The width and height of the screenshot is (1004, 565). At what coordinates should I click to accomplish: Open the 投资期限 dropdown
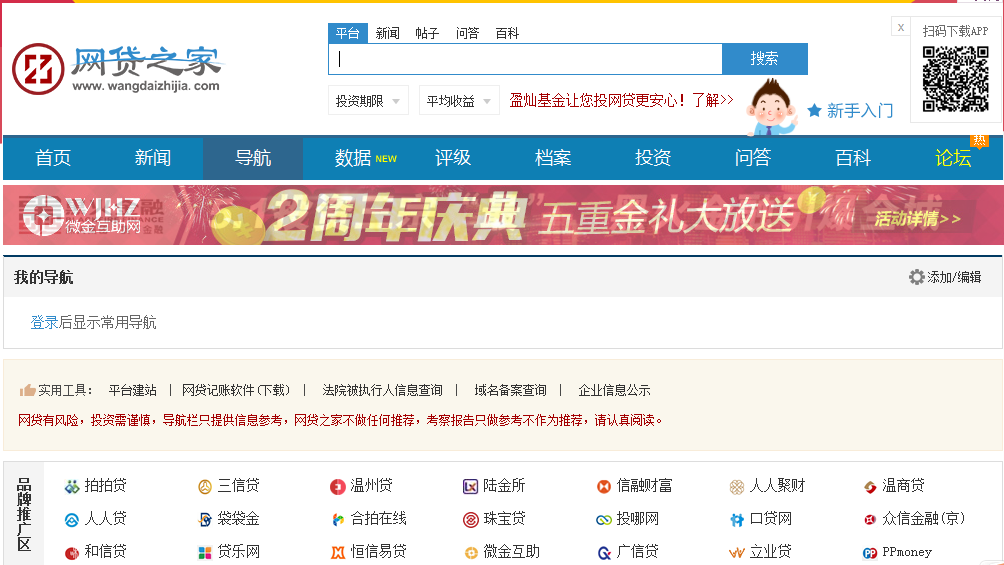(368, 101)
